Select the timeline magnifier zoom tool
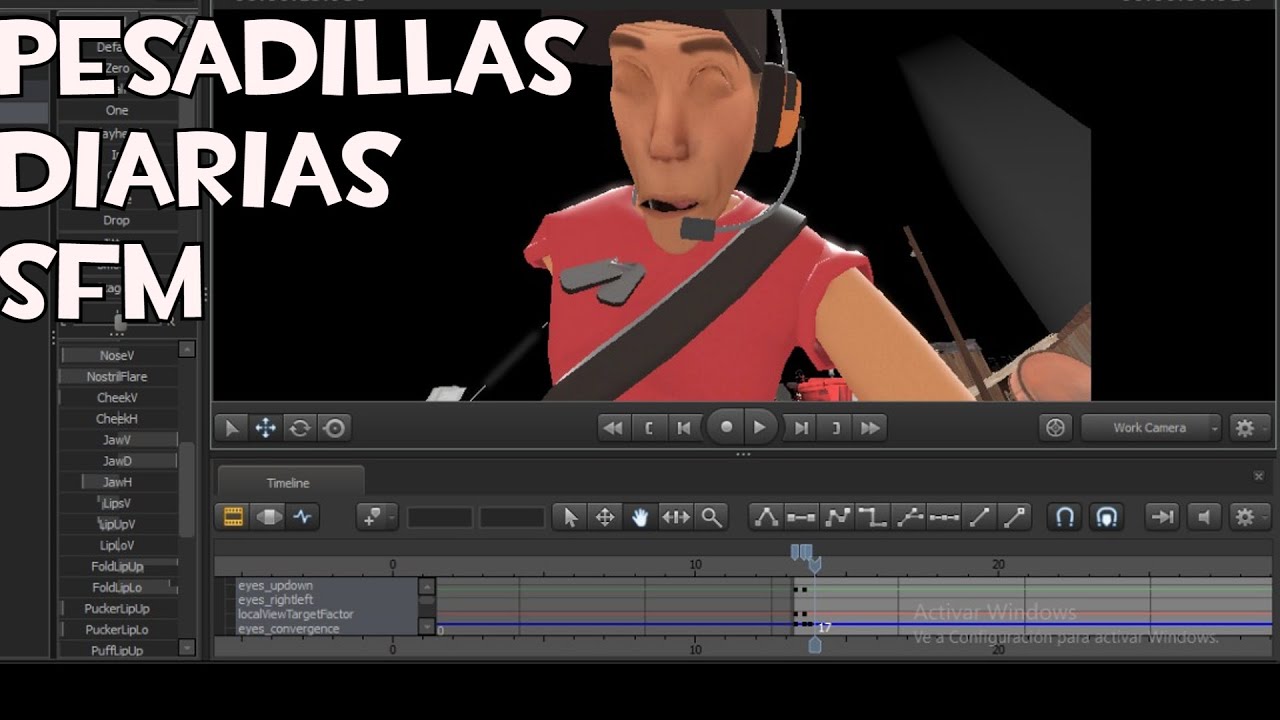The image size is (1280, 720). point(711,517)
